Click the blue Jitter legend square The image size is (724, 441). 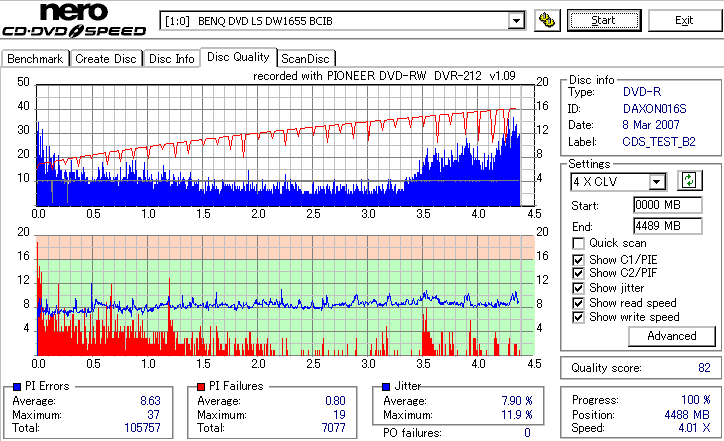click(x=386, y=387)
